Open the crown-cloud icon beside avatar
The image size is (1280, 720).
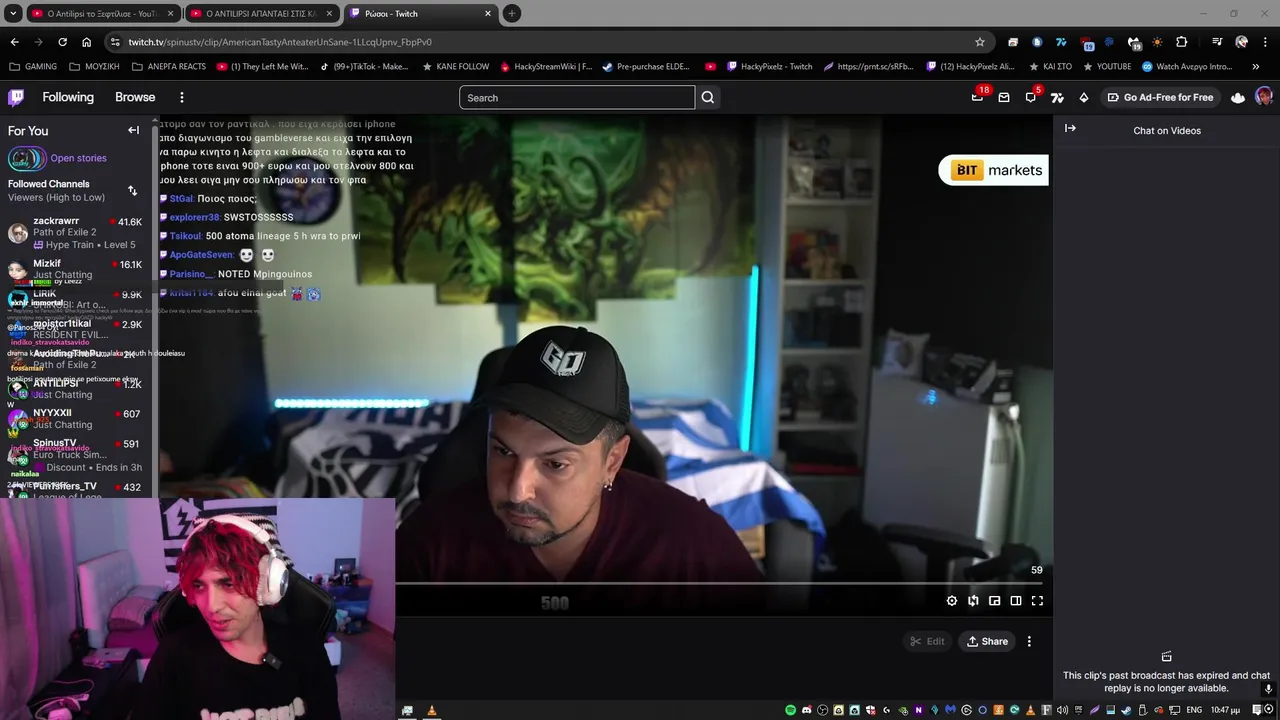(x=1238, y=97)
